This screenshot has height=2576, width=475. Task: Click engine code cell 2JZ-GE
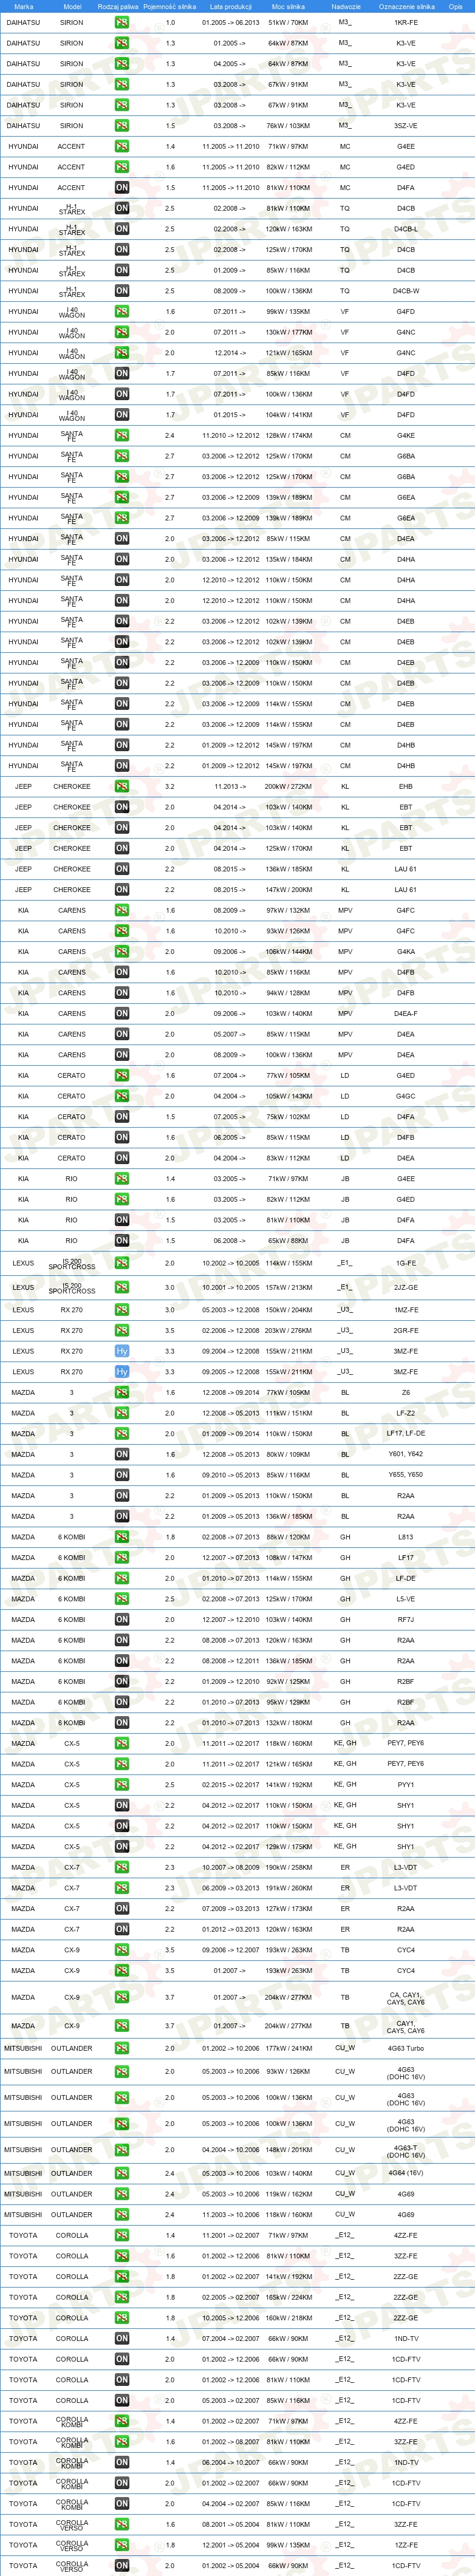click(x=406, y=1287)
